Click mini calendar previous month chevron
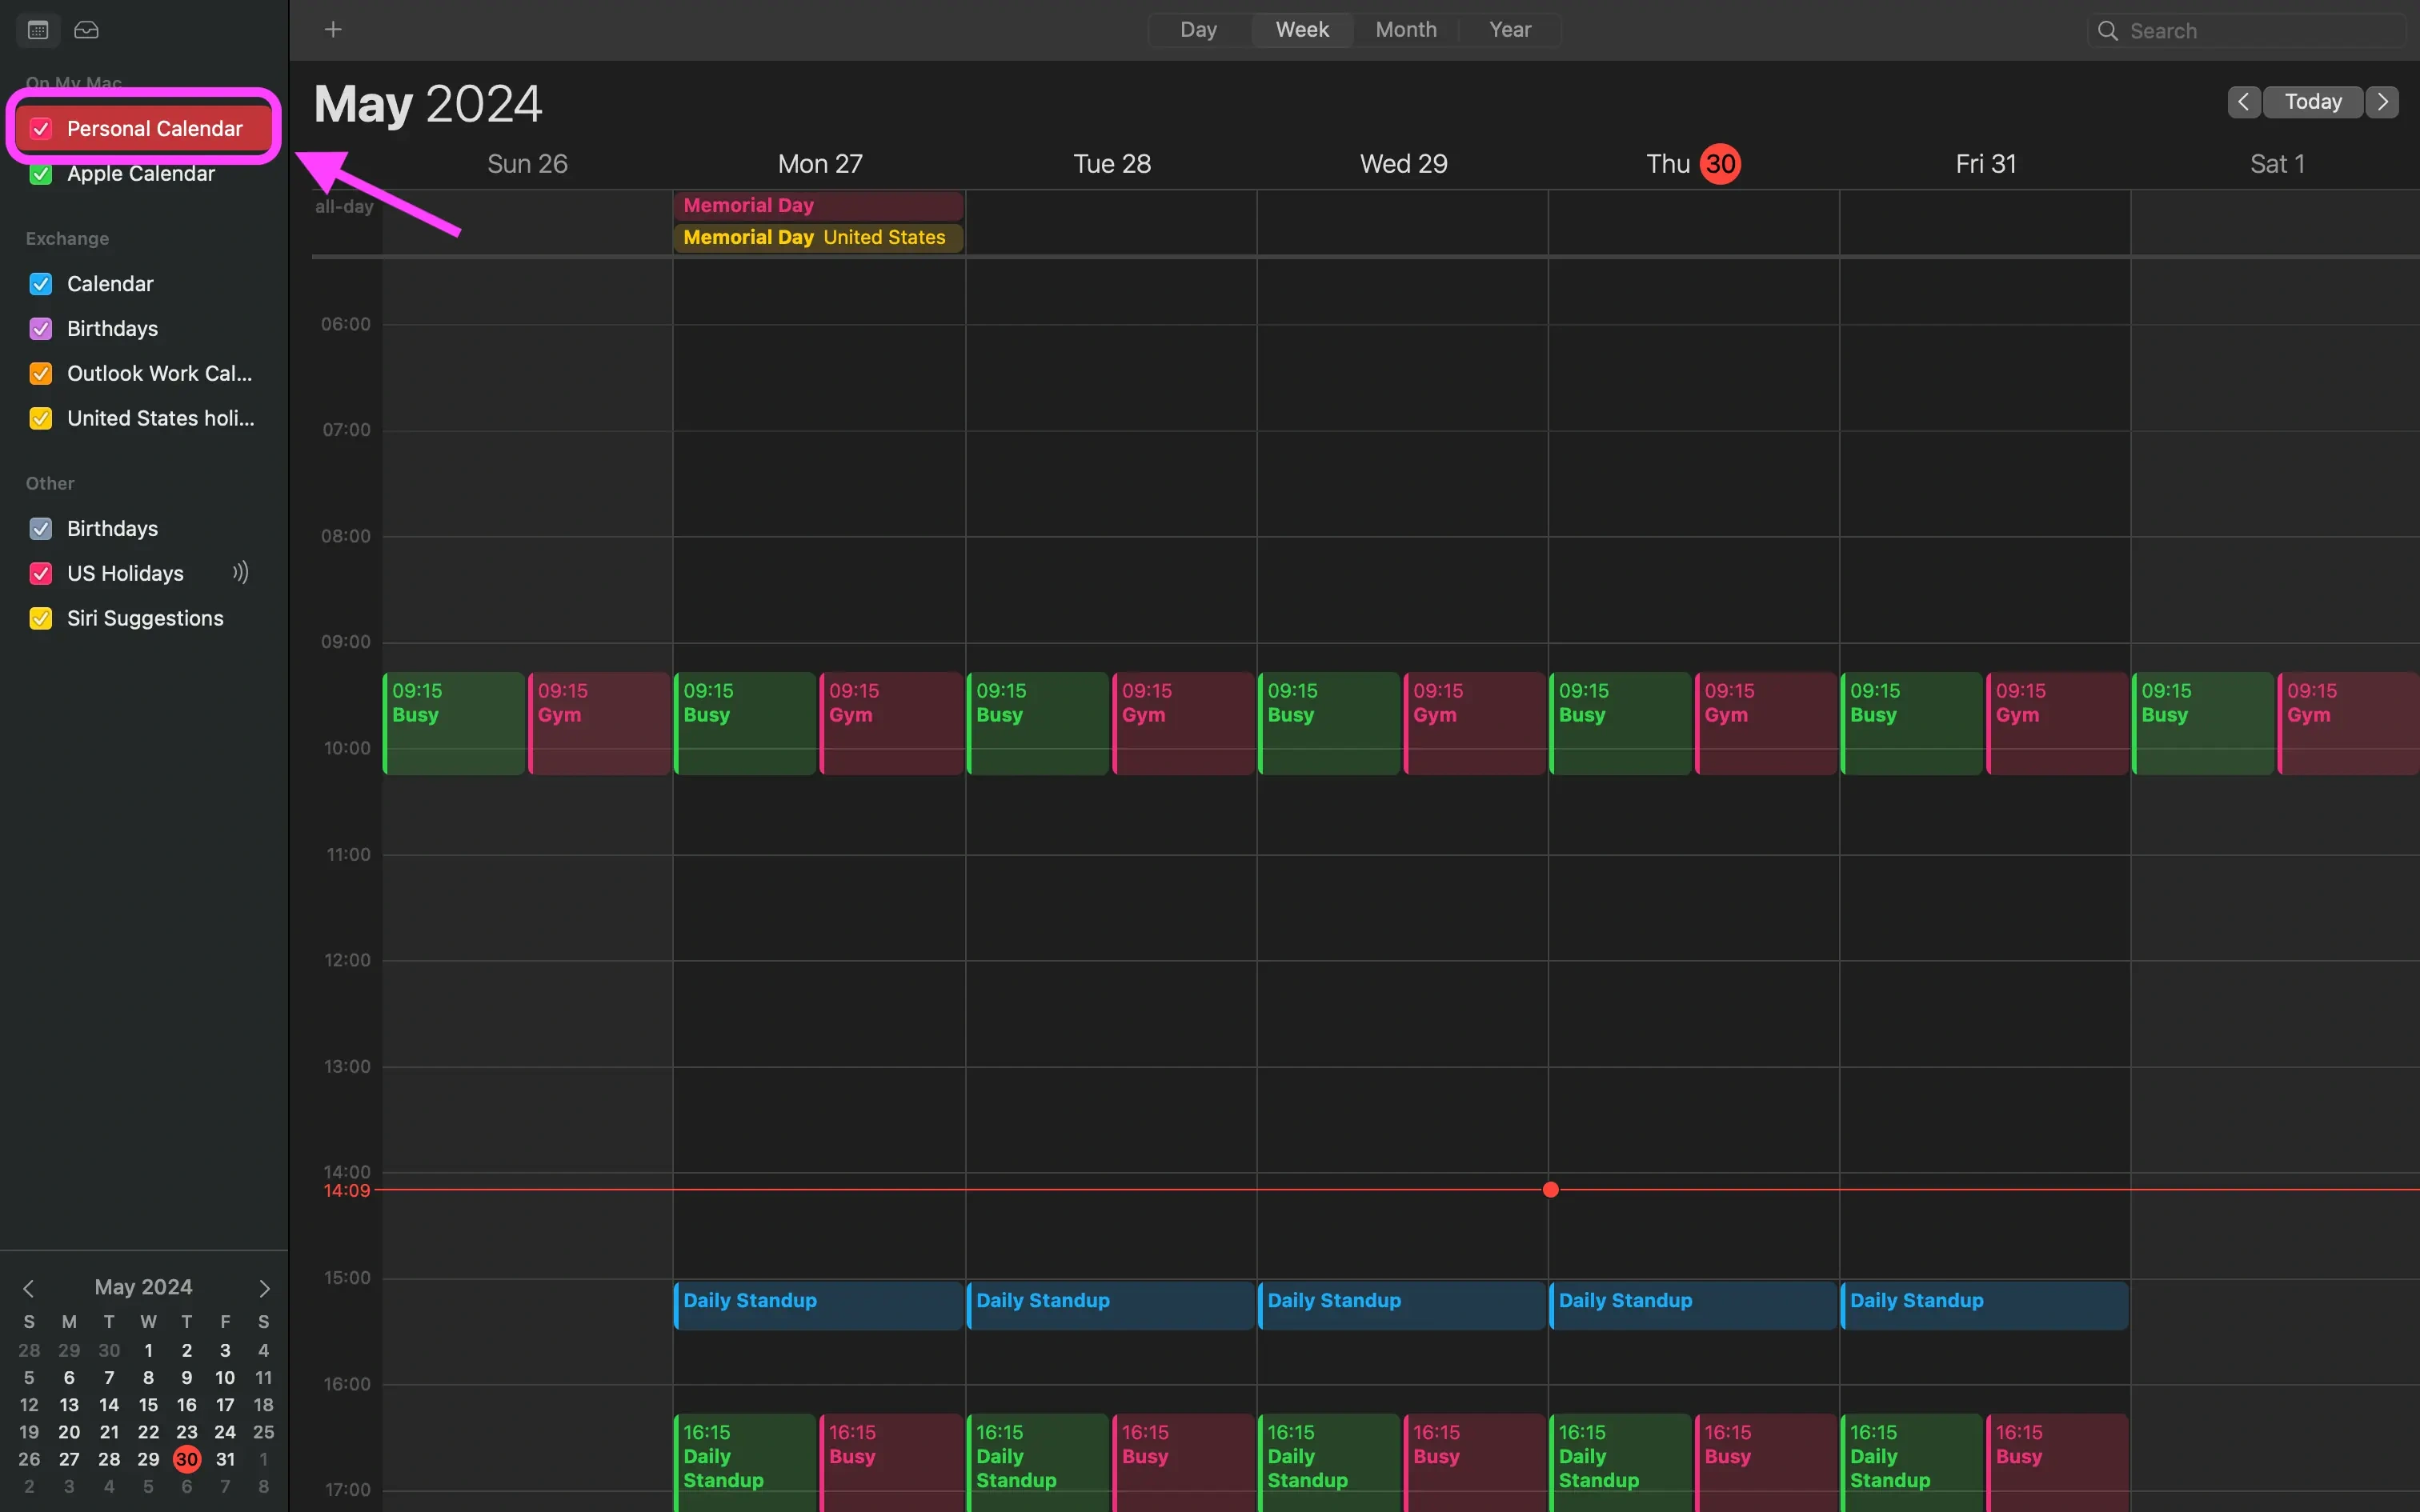This screenshot has height=1512, width=2420. (x=28, y=1288)
